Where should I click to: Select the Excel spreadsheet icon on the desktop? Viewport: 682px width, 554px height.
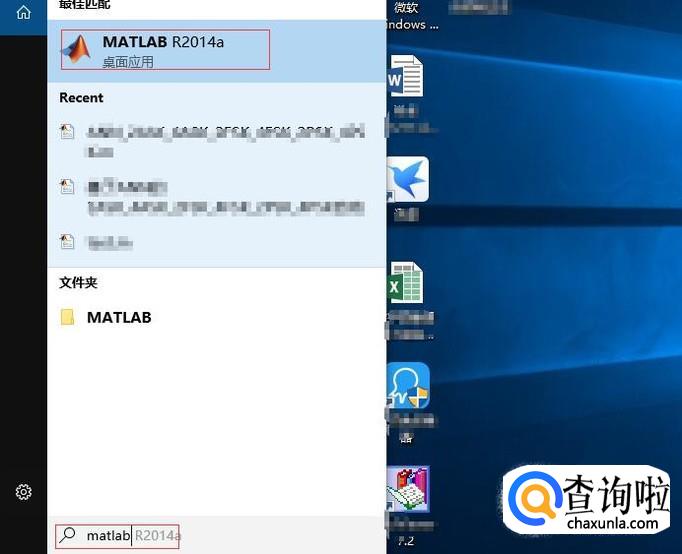(x=405, y=283)
